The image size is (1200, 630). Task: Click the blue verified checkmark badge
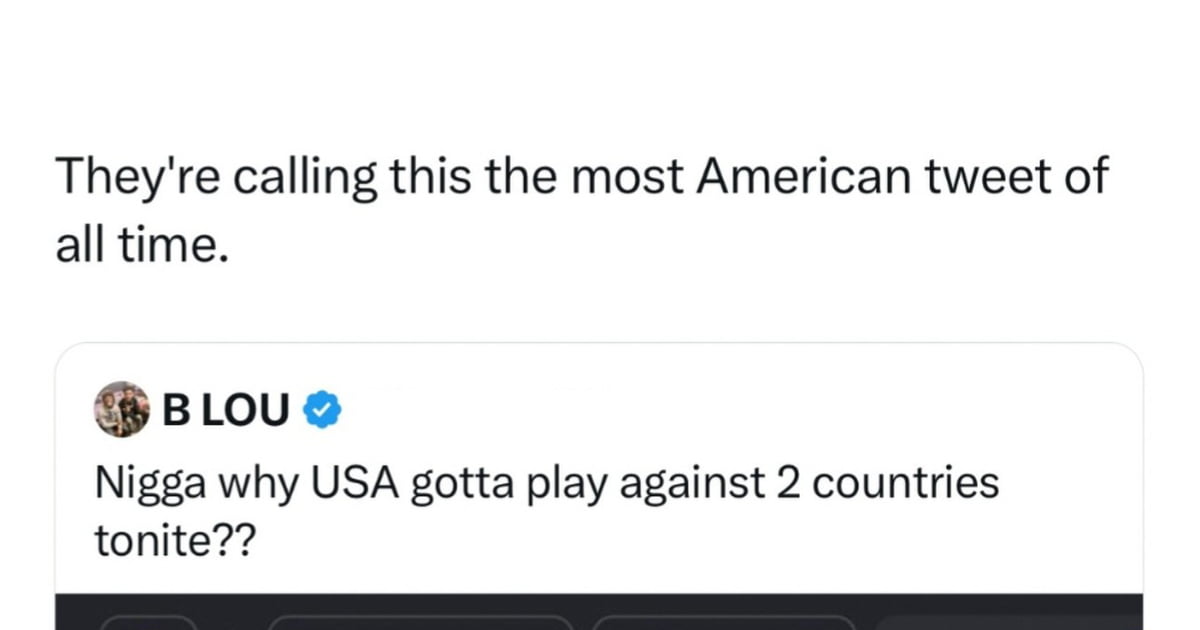(322, 410)
